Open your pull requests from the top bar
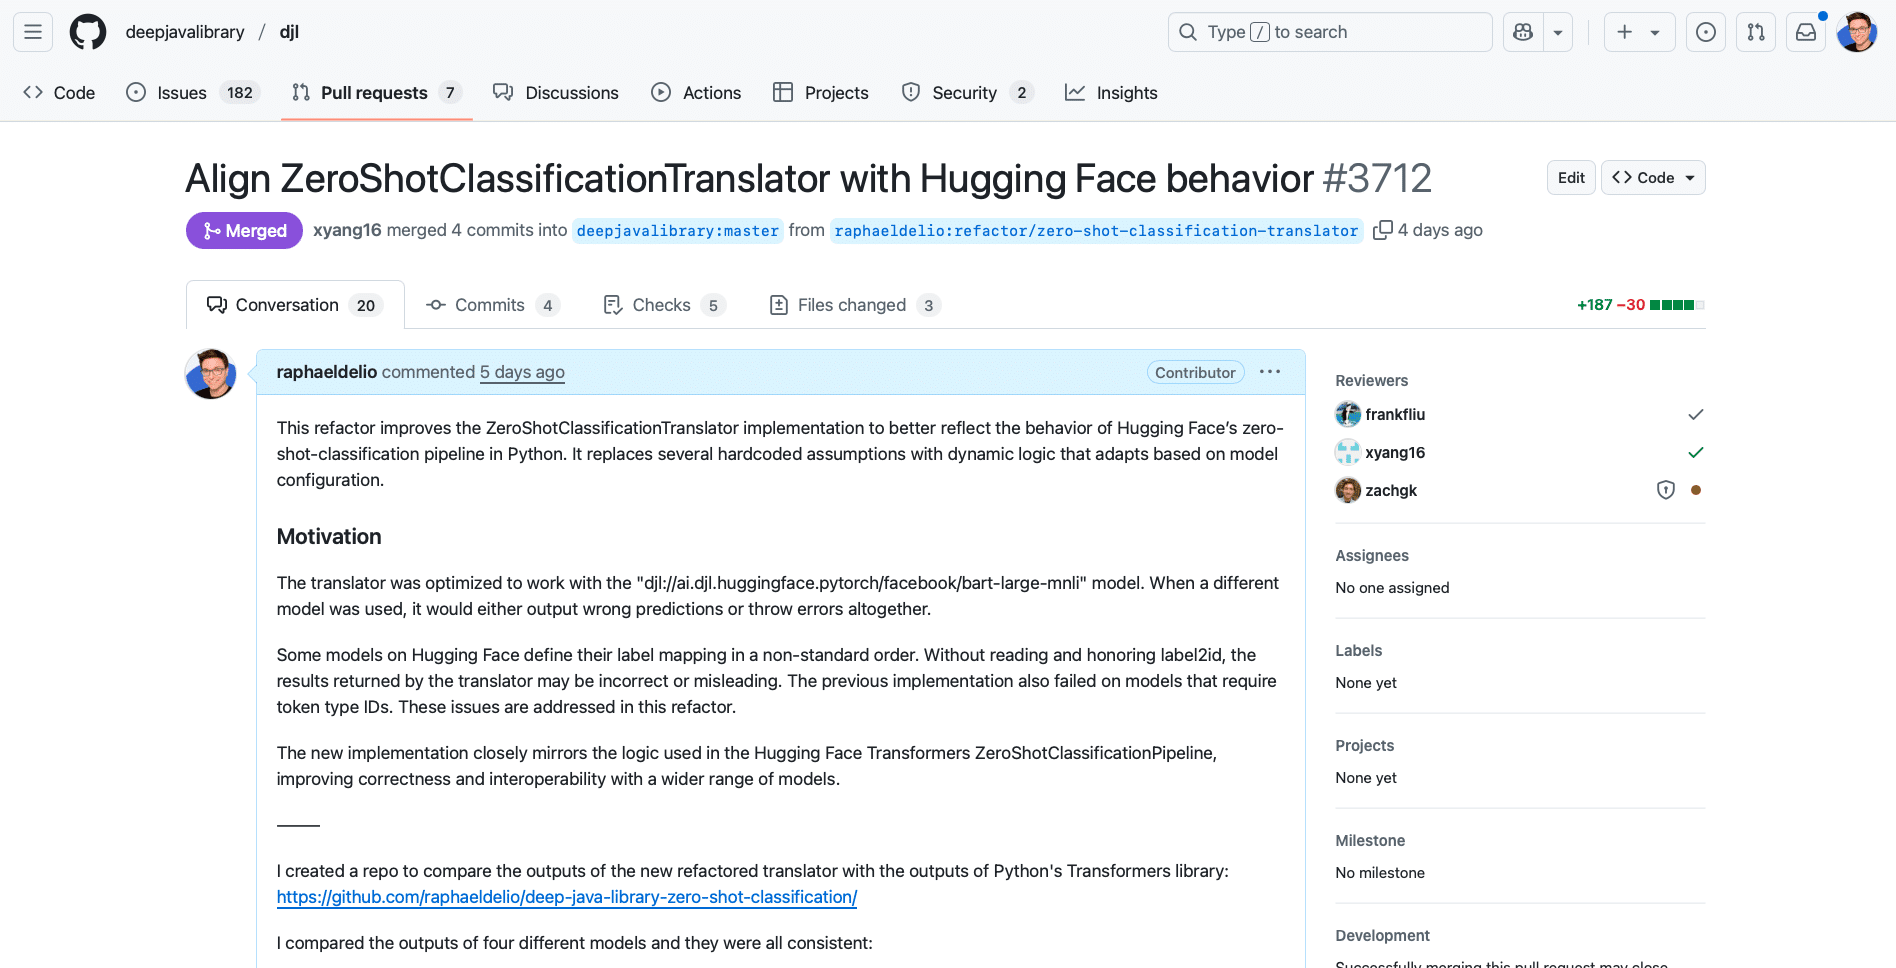The image size is (1896, 968). click(1755, 31)
